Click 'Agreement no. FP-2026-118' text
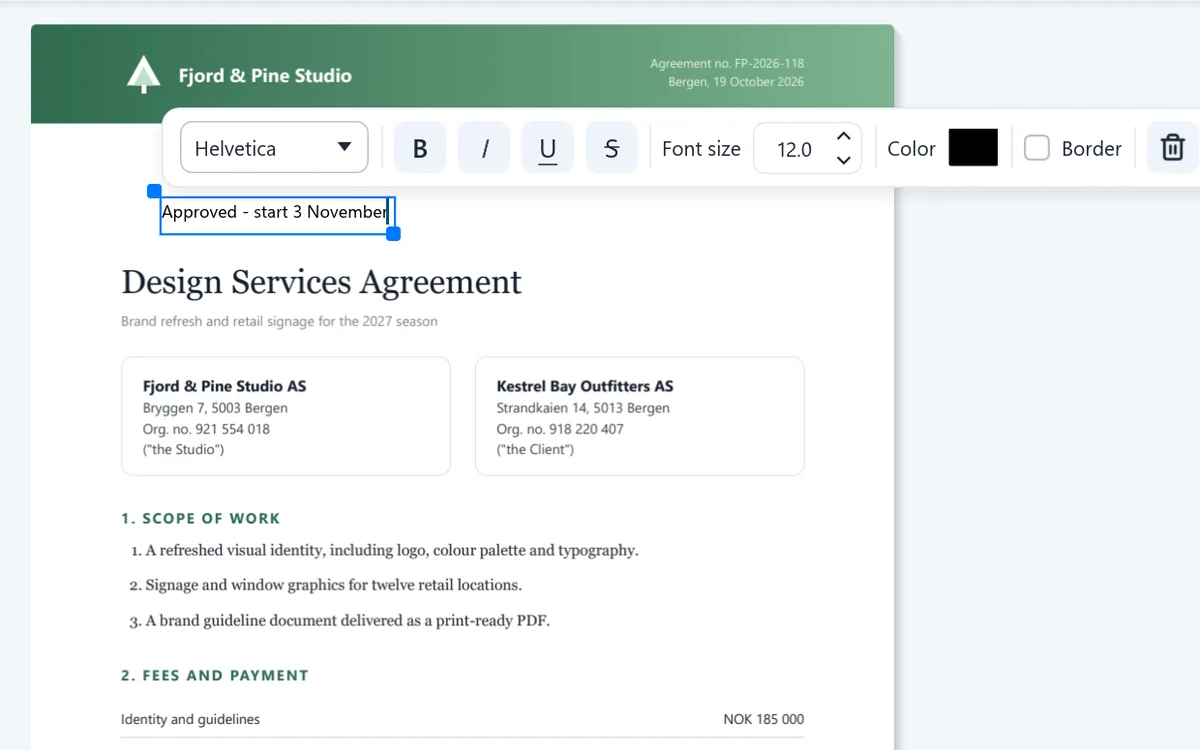This screenshot has height=750, width=1200. point(727,63)
